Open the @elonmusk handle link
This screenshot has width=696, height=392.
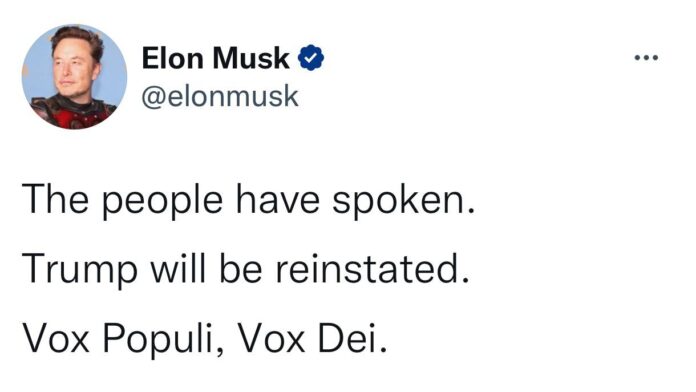[220, 96]
